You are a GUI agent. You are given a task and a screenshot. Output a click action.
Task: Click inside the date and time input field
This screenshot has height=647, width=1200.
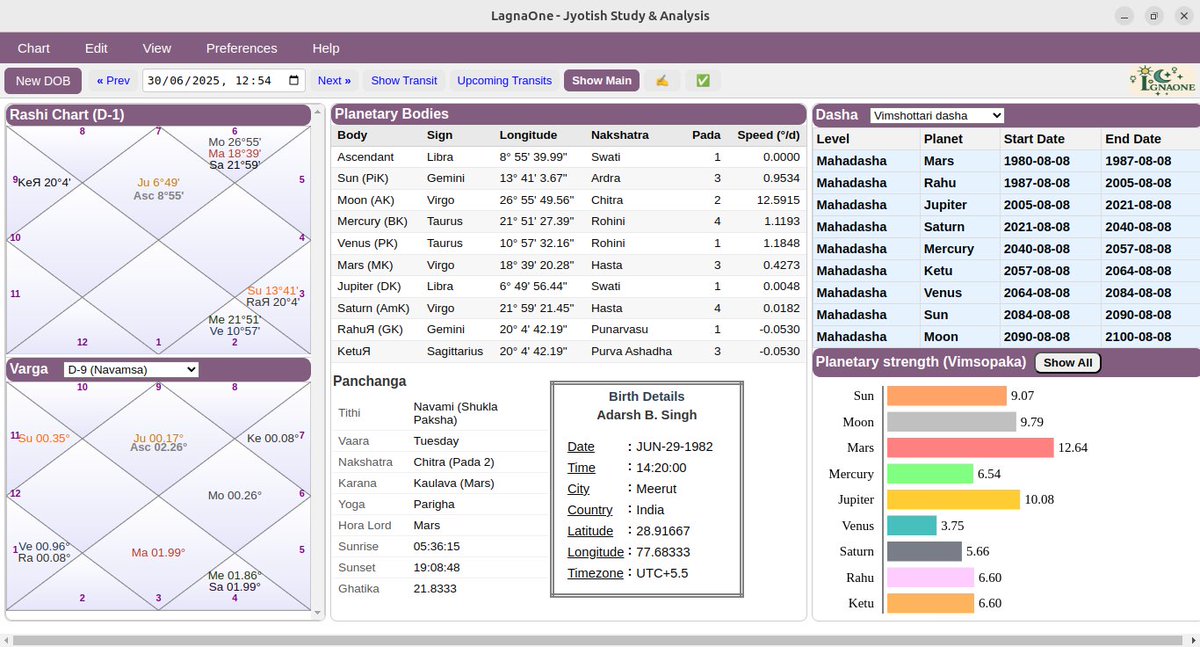210,80
